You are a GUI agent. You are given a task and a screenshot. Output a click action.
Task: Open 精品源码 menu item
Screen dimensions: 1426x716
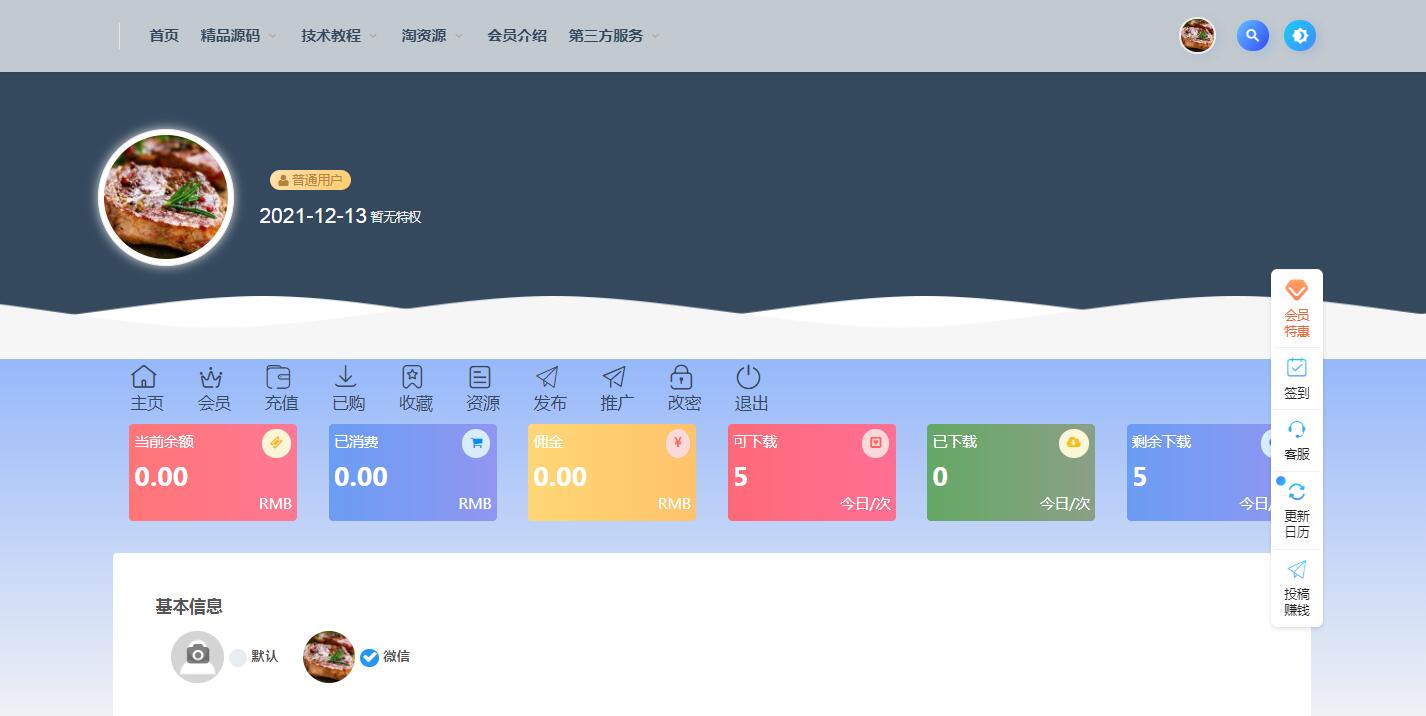tap(230, 36)
